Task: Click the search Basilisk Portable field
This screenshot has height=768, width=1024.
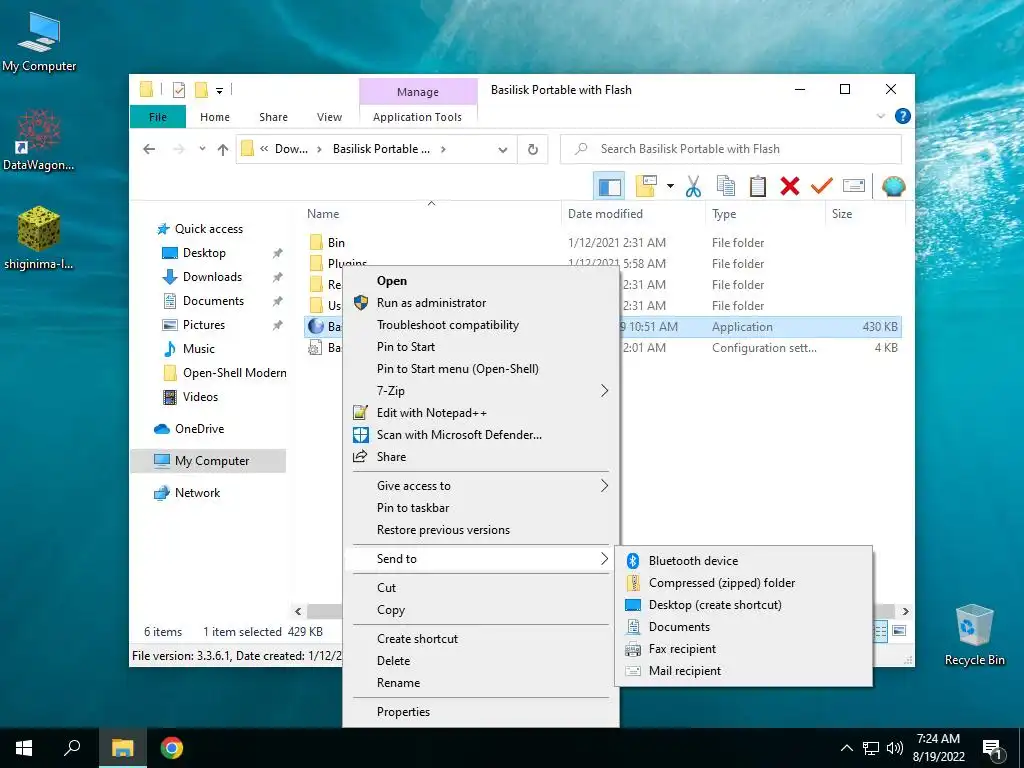Action: tap(731, 150)
